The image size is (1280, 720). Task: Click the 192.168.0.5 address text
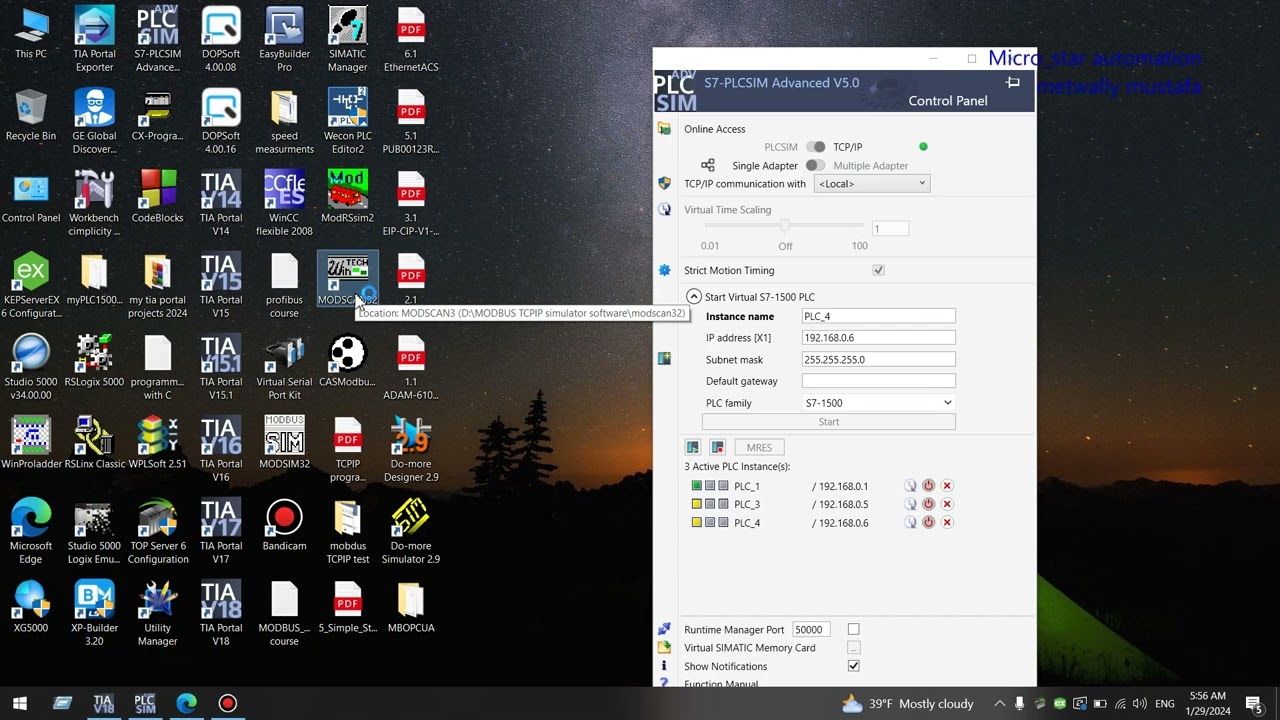point(843,504)
